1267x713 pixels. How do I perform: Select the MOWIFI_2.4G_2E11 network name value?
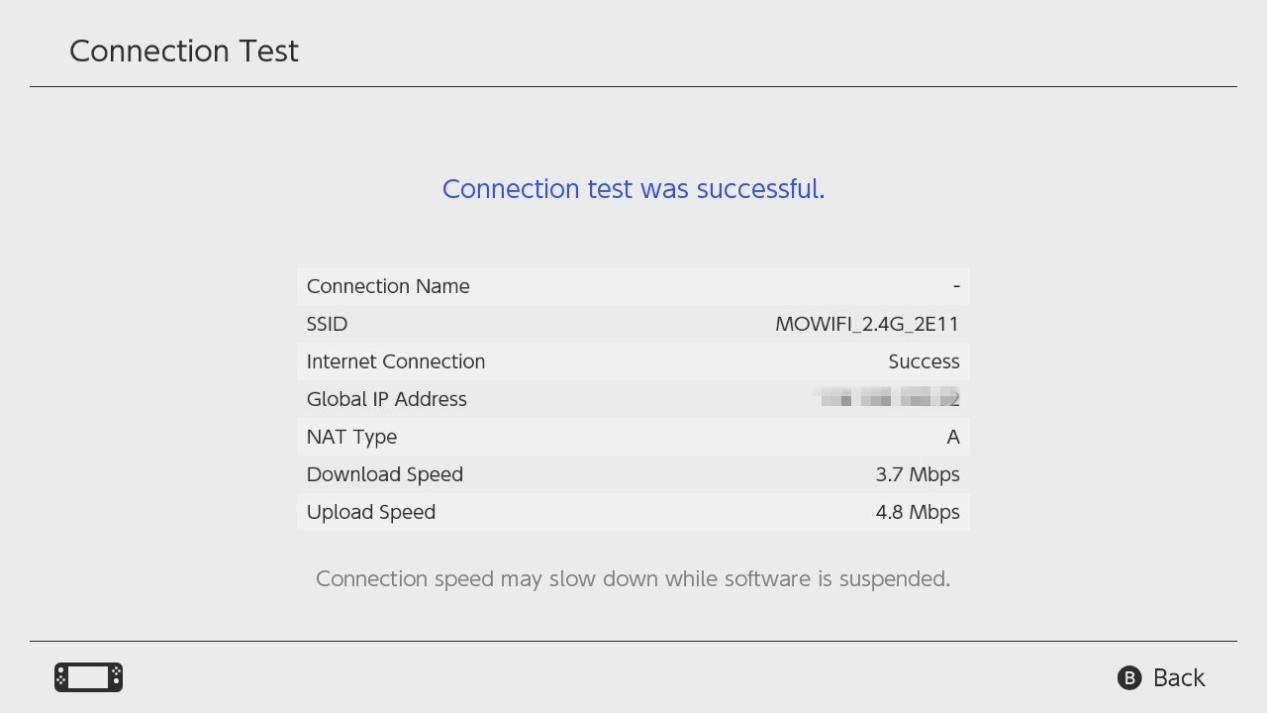(x=867, y=324)
